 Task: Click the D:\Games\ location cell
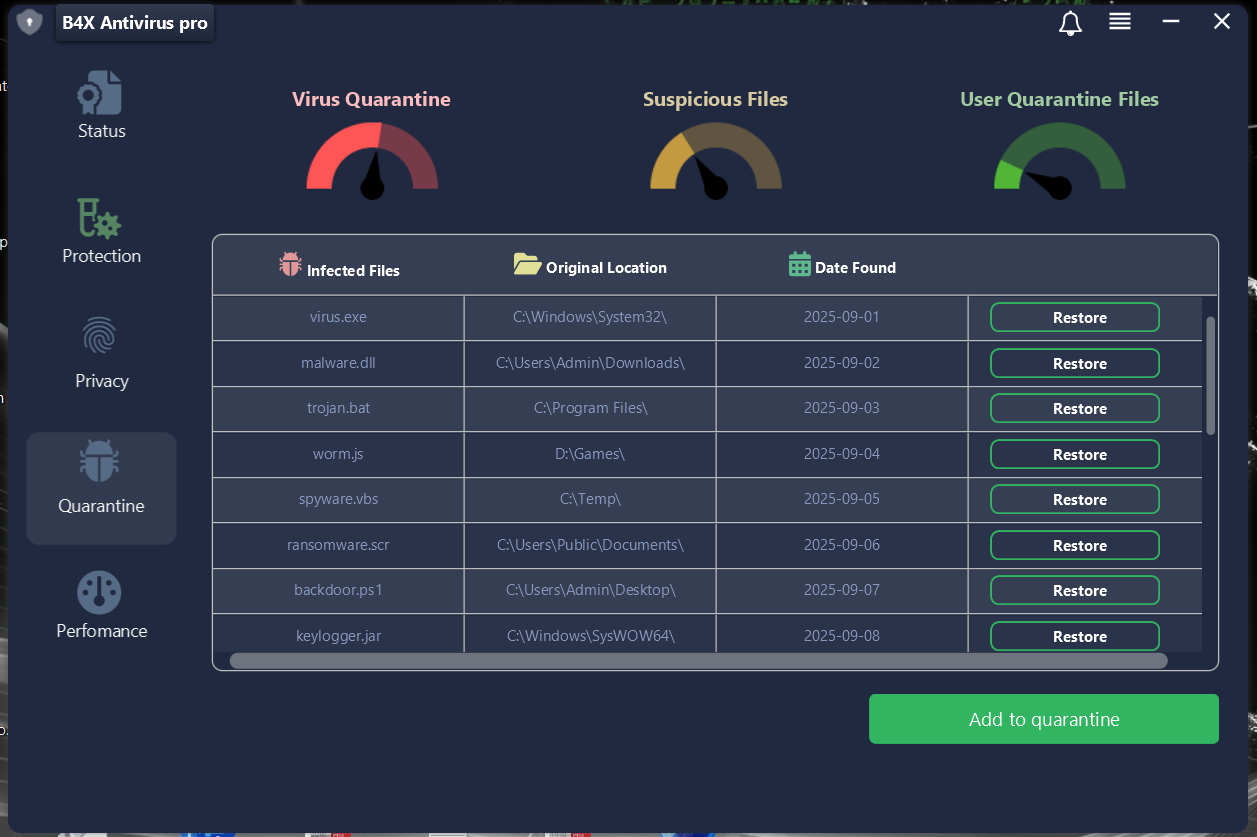pyautogui.click(x=590, y=454)
